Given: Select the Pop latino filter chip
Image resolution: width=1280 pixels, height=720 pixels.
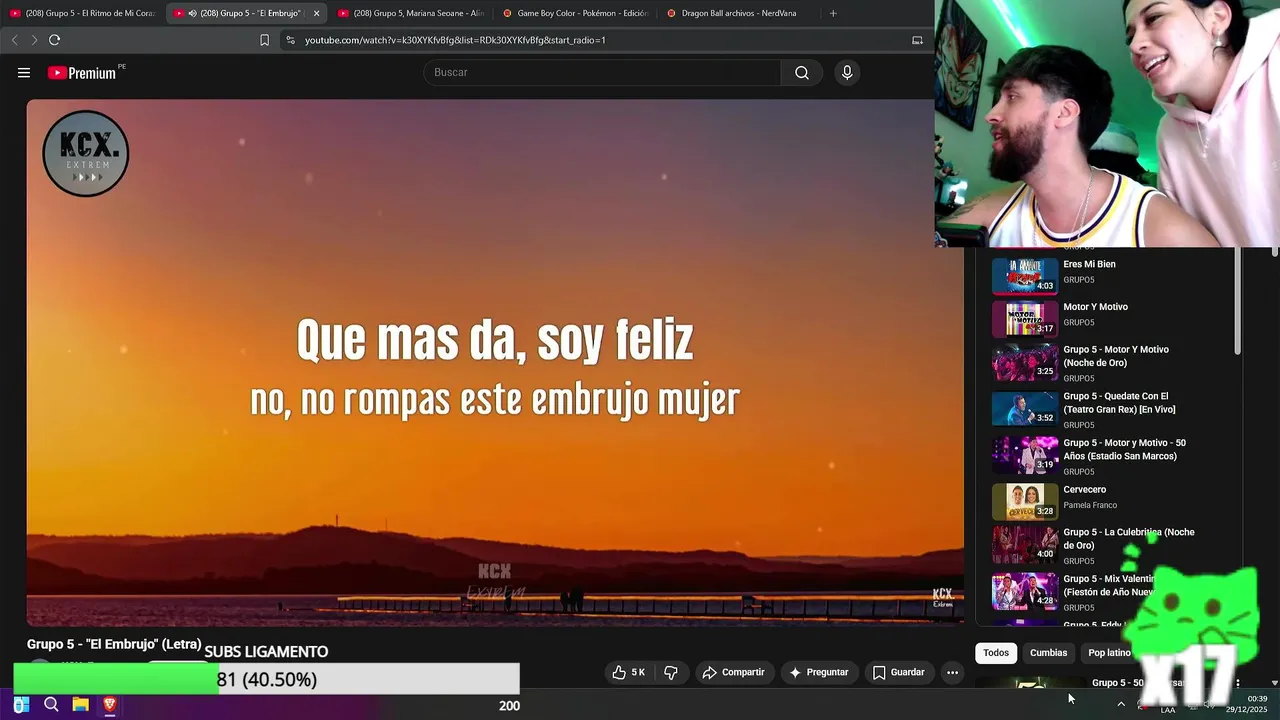Looking at the screenshot, I should tap(1109, 653).
